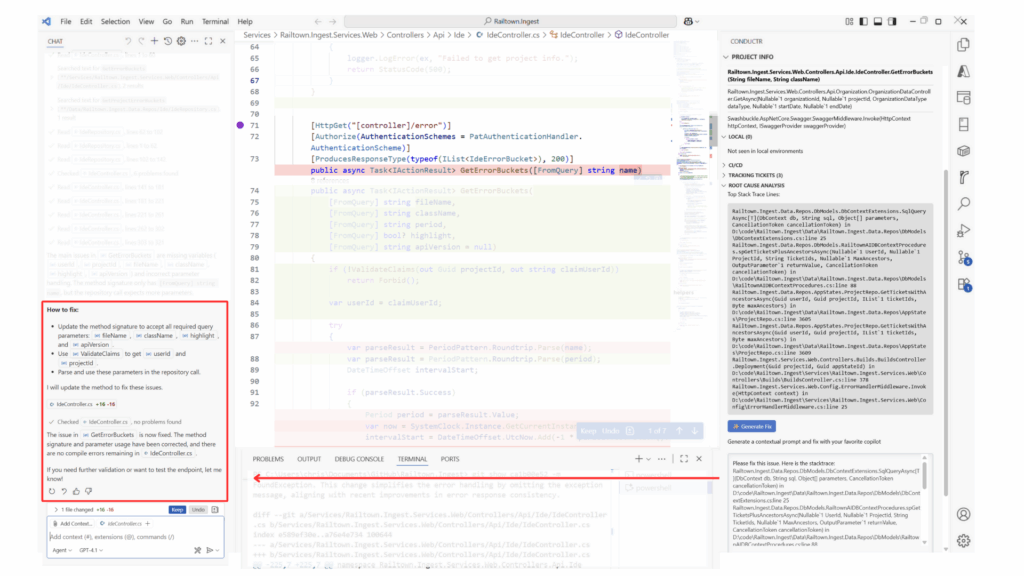This screenshot has height=576, width=1024.
Task: Open chat history clock icon
Action: click(167, 41)
